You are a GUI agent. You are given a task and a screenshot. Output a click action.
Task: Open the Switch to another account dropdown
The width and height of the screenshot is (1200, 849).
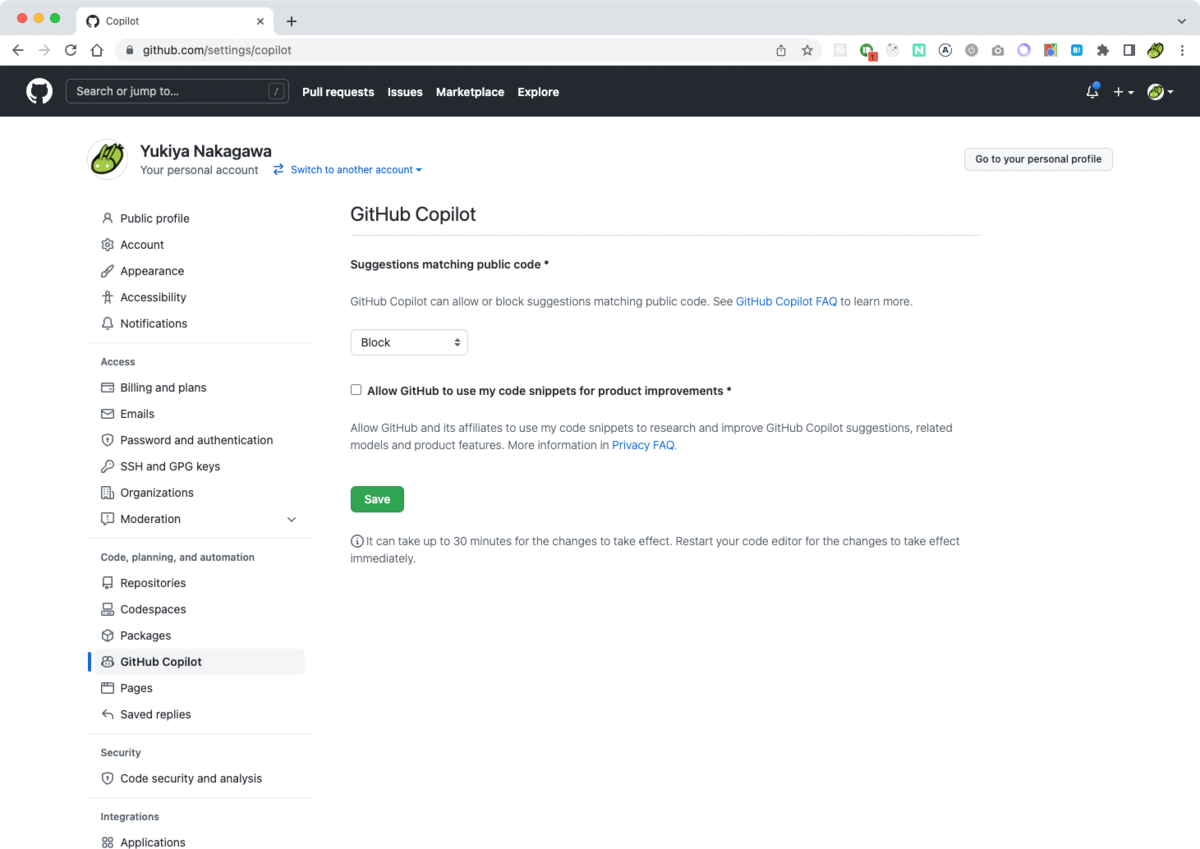click(x=347, y=169)
